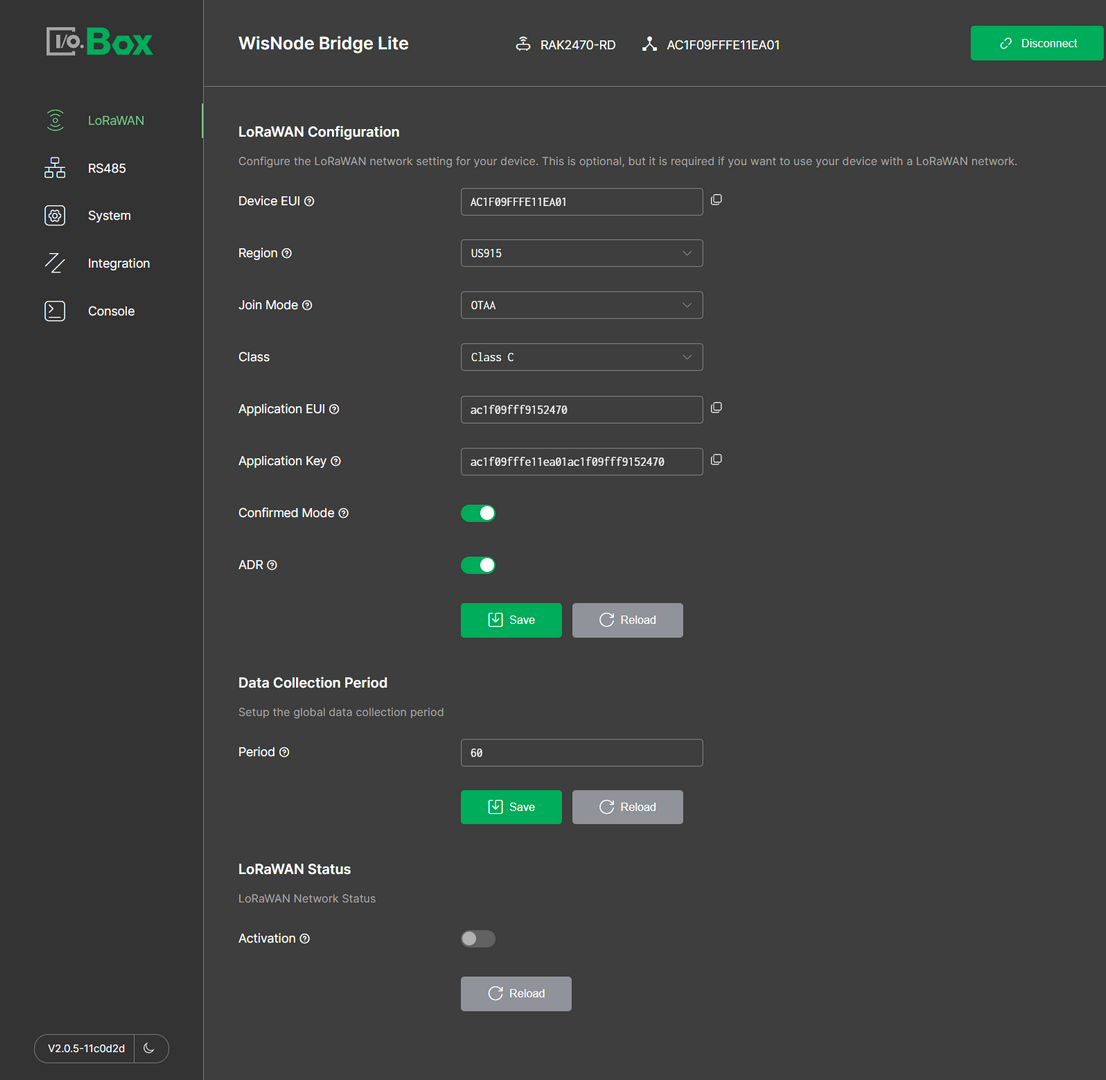Click the Class field label
This screenshot has height=1080, width=1106.
pos(254,357)
